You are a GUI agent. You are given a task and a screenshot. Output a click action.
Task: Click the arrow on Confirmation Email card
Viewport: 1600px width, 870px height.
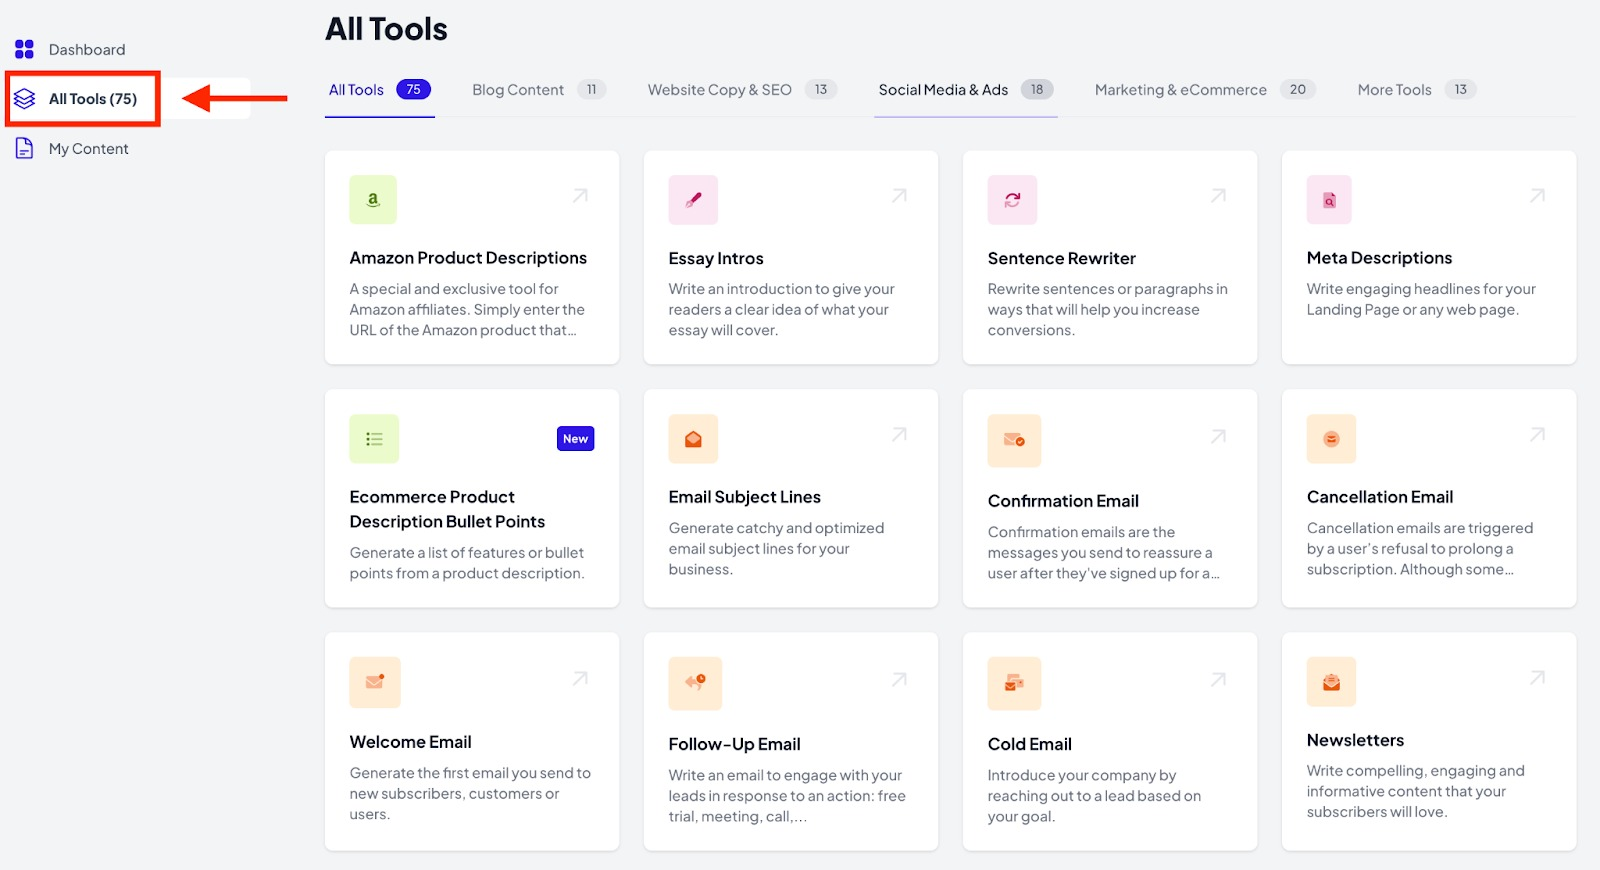1218,437
